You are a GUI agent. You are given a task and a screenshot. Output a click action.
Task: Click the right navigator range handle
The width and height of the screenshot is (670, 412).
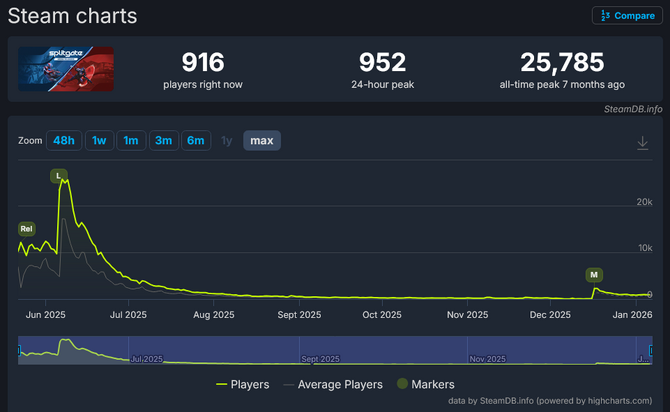(x=652, y=350)
